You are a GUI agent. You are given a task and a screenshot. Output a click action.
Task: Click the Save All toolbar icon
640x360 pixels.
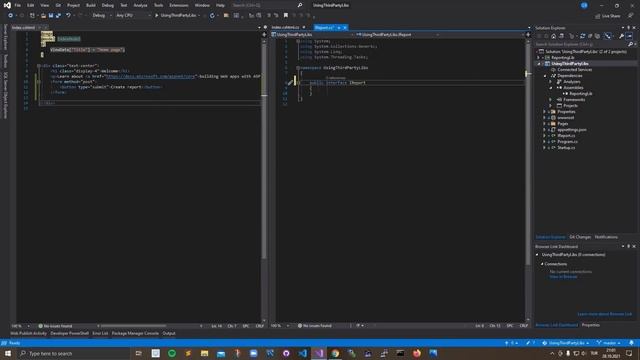click(x=58, y=16)
